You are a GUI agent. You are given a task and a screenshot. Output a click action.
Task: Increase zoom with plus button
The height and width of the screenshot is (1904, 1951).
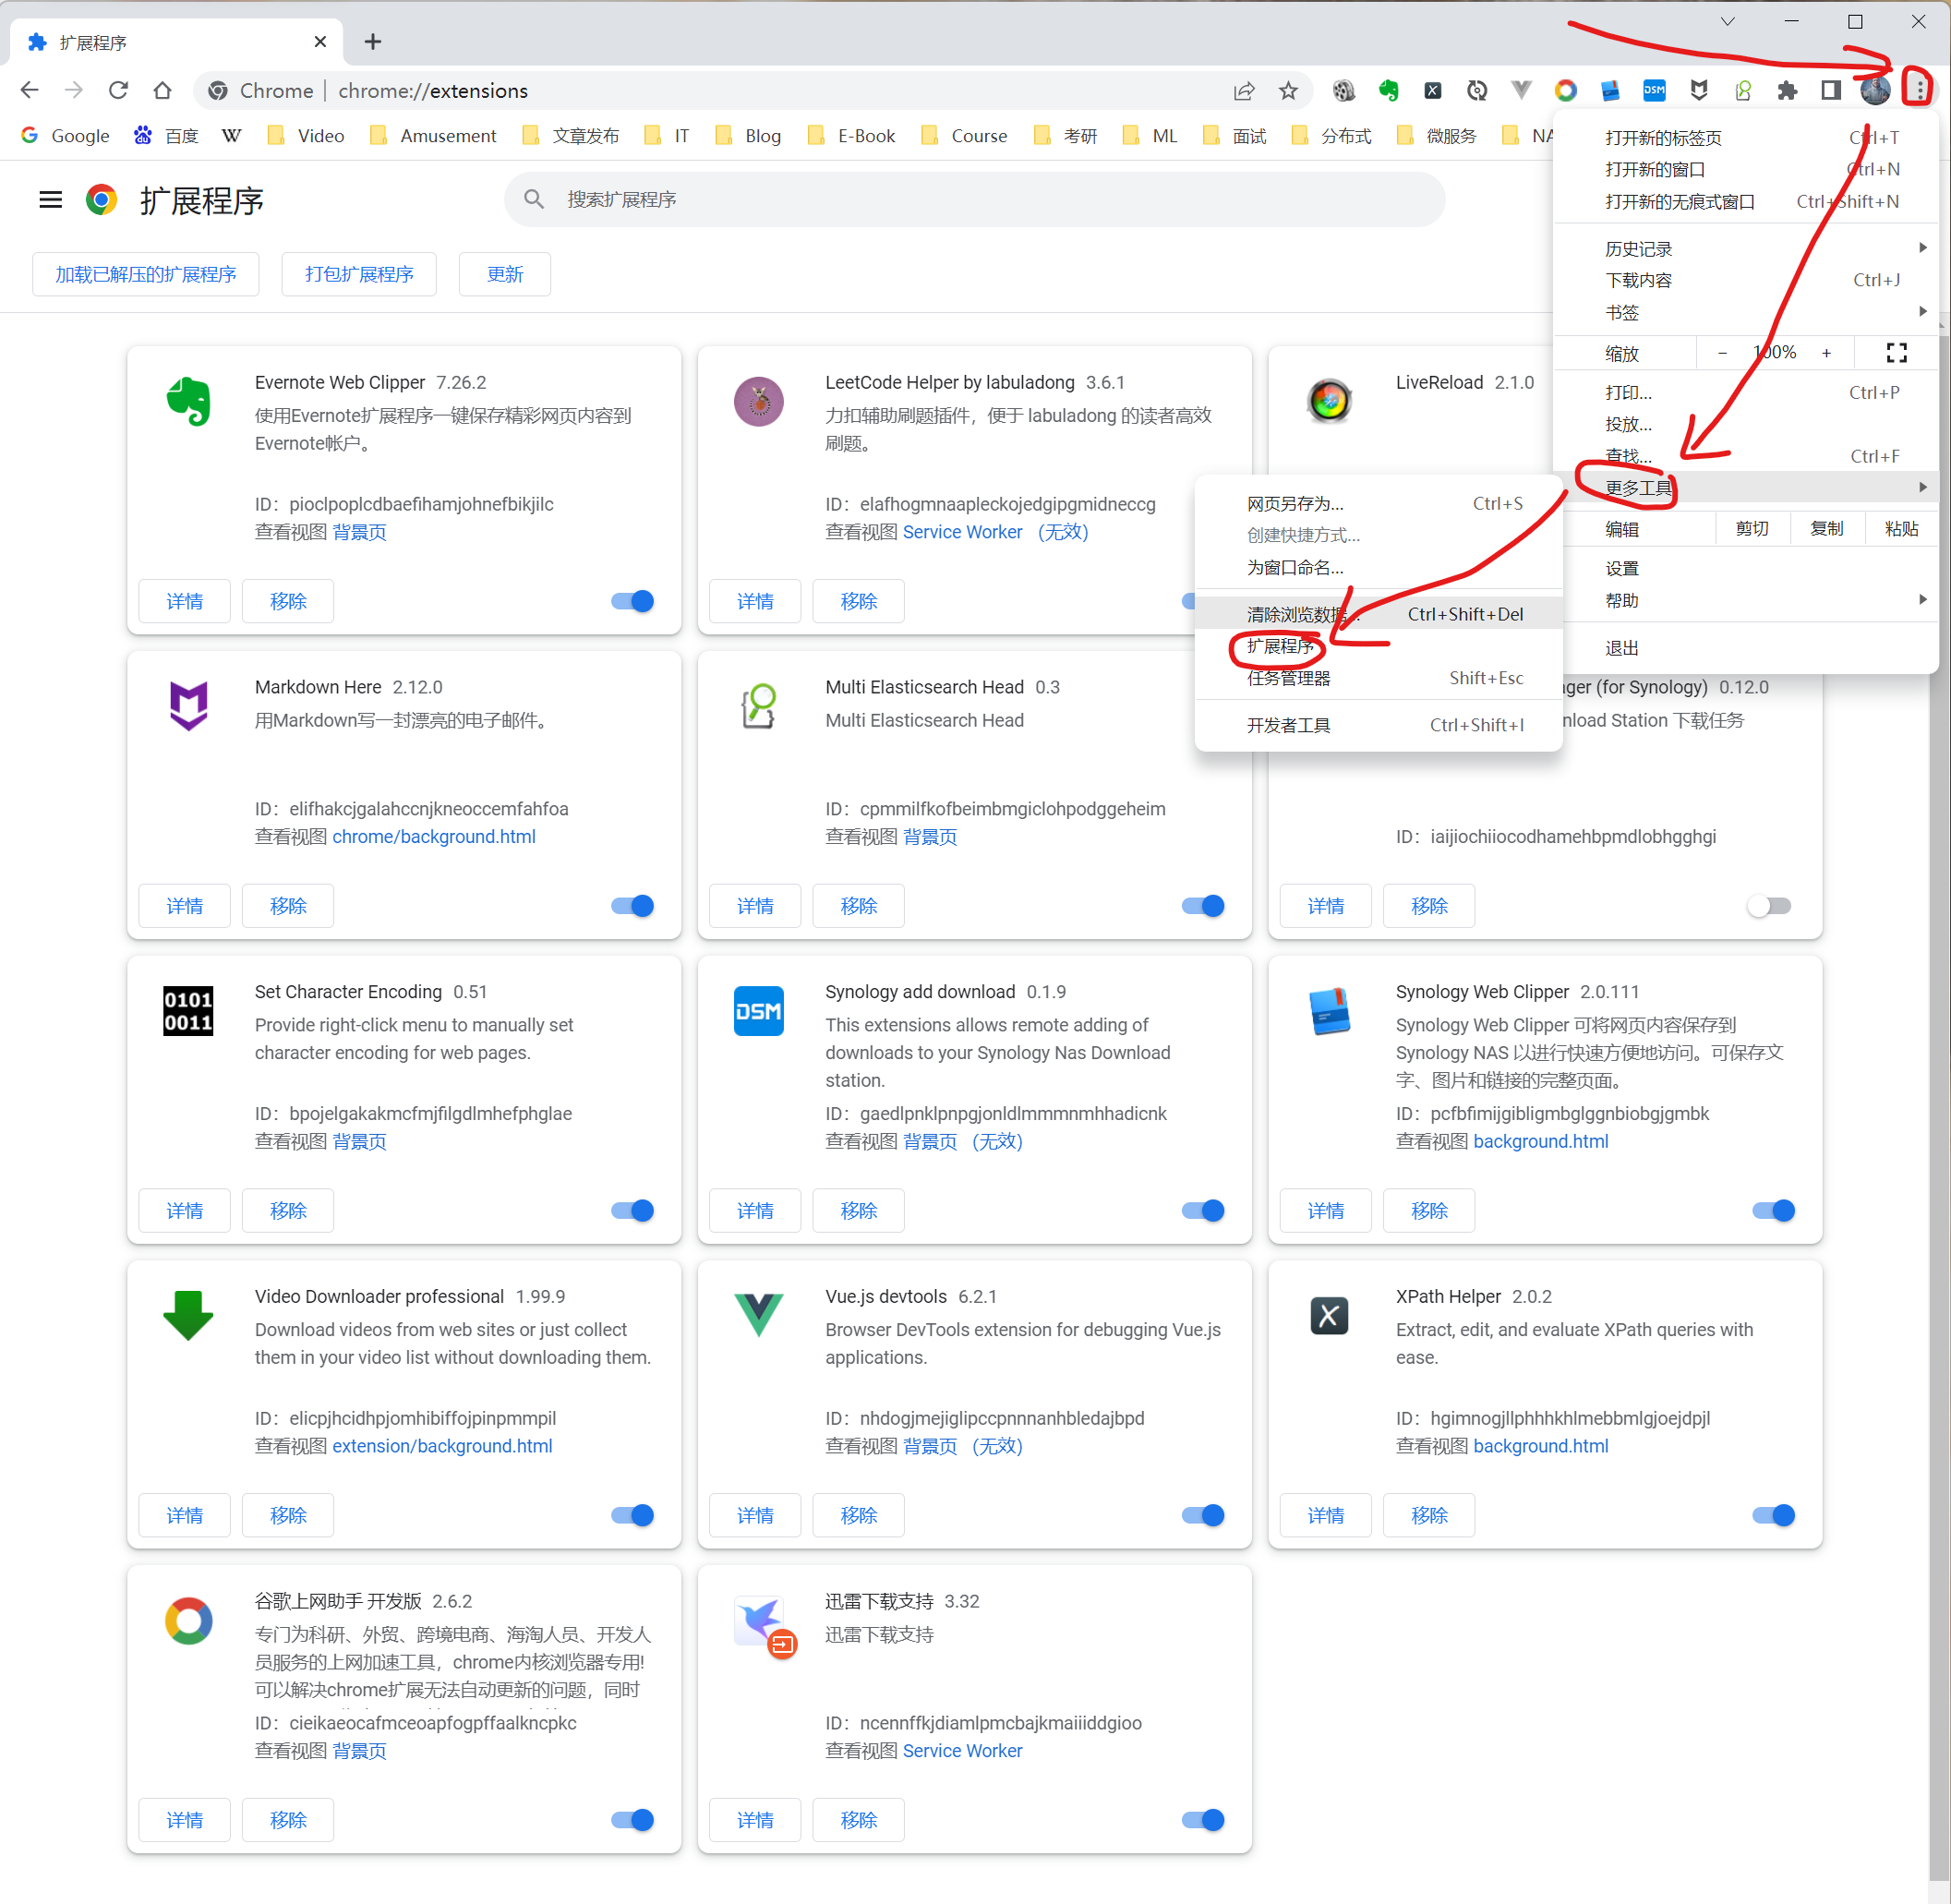[x=1826, y=352]
